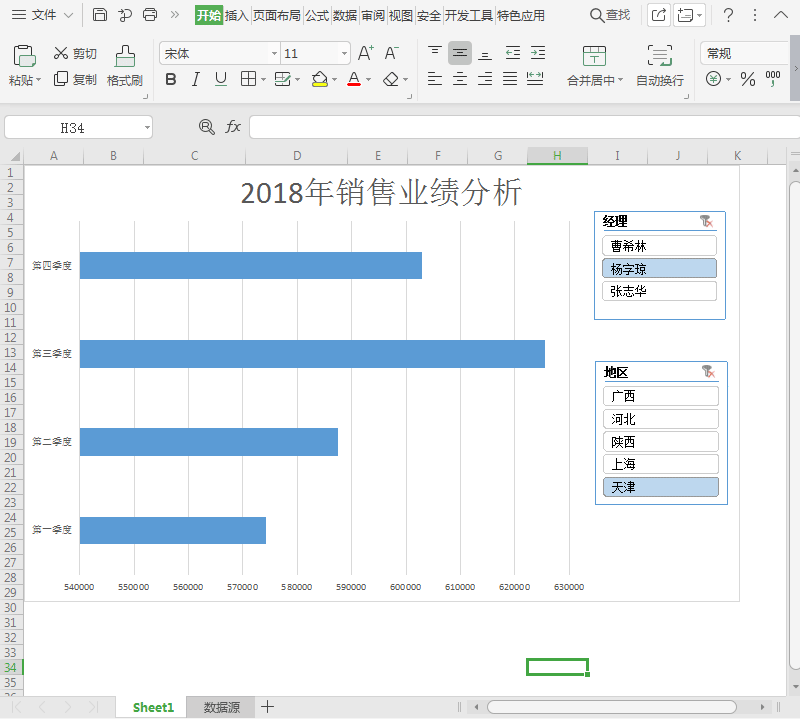This screenshot has height=719, width=800.
Task: Click the justify alignment icon
Action: pos(510,79)
